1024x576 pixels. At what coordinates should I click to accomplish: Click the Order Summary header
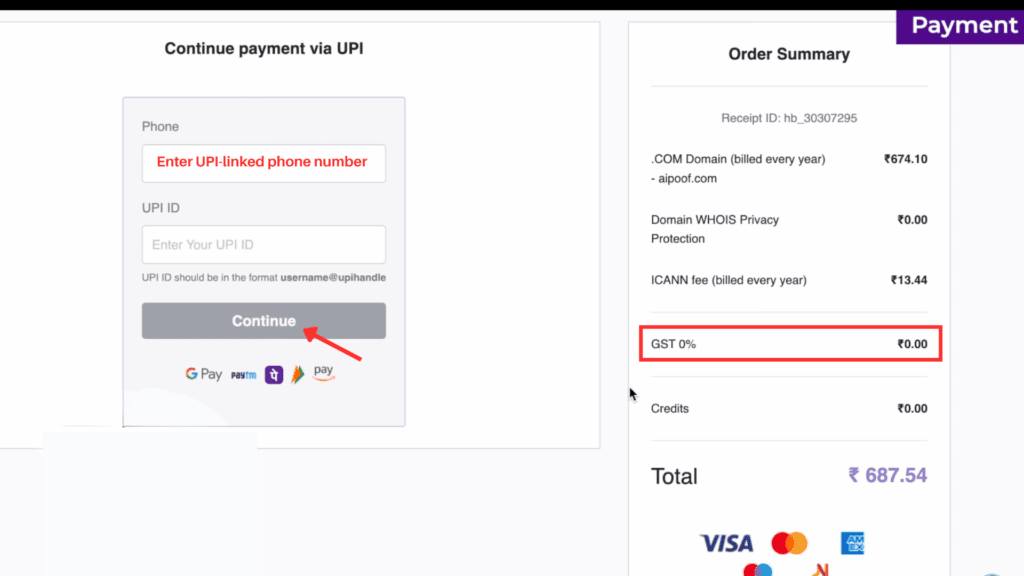[x=789, y=54]
